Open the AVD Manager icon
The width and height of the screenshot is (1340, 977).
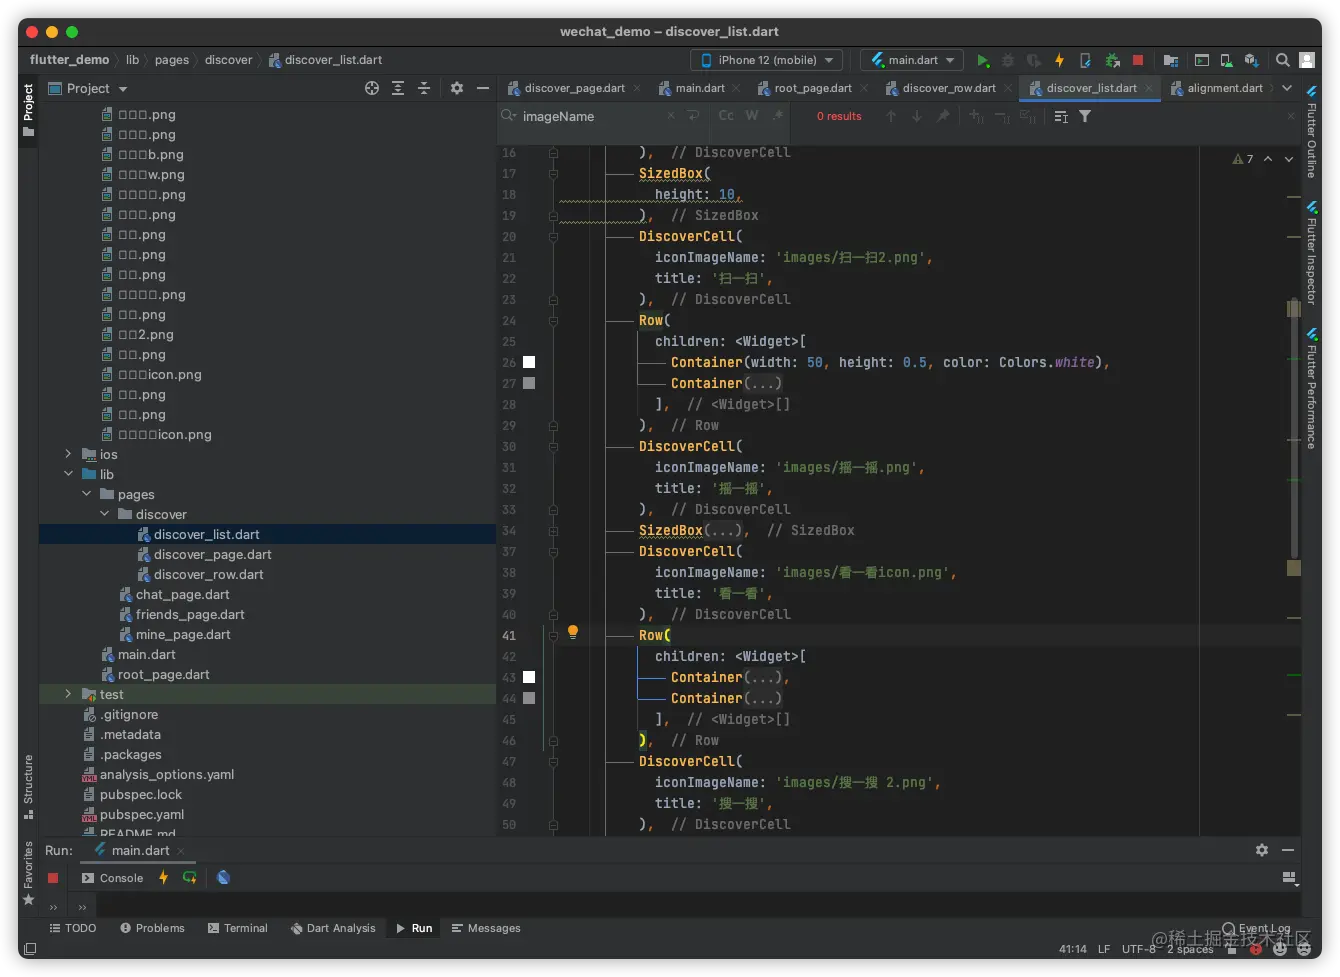click(1226, 60)
